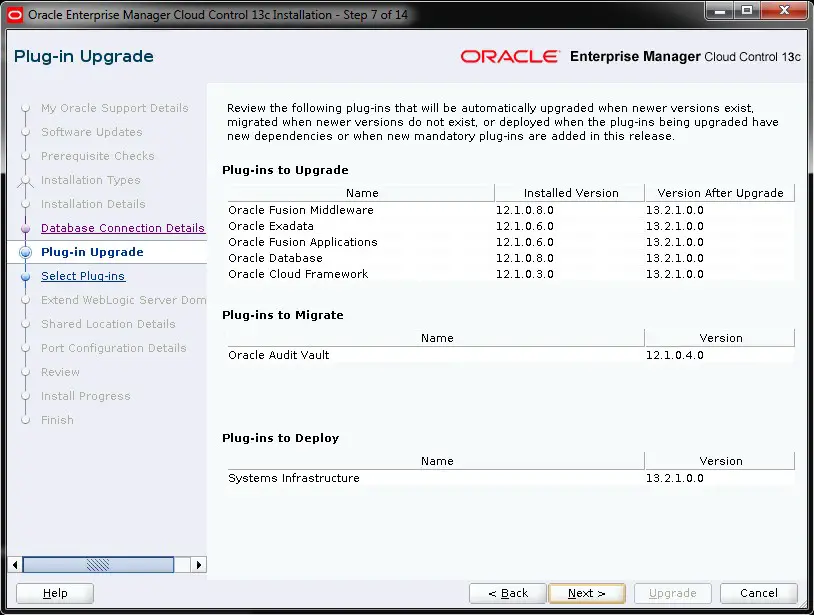Select Oracle Audit Vault row
This screenshot has height=615, width=814.
click(511, 356)
